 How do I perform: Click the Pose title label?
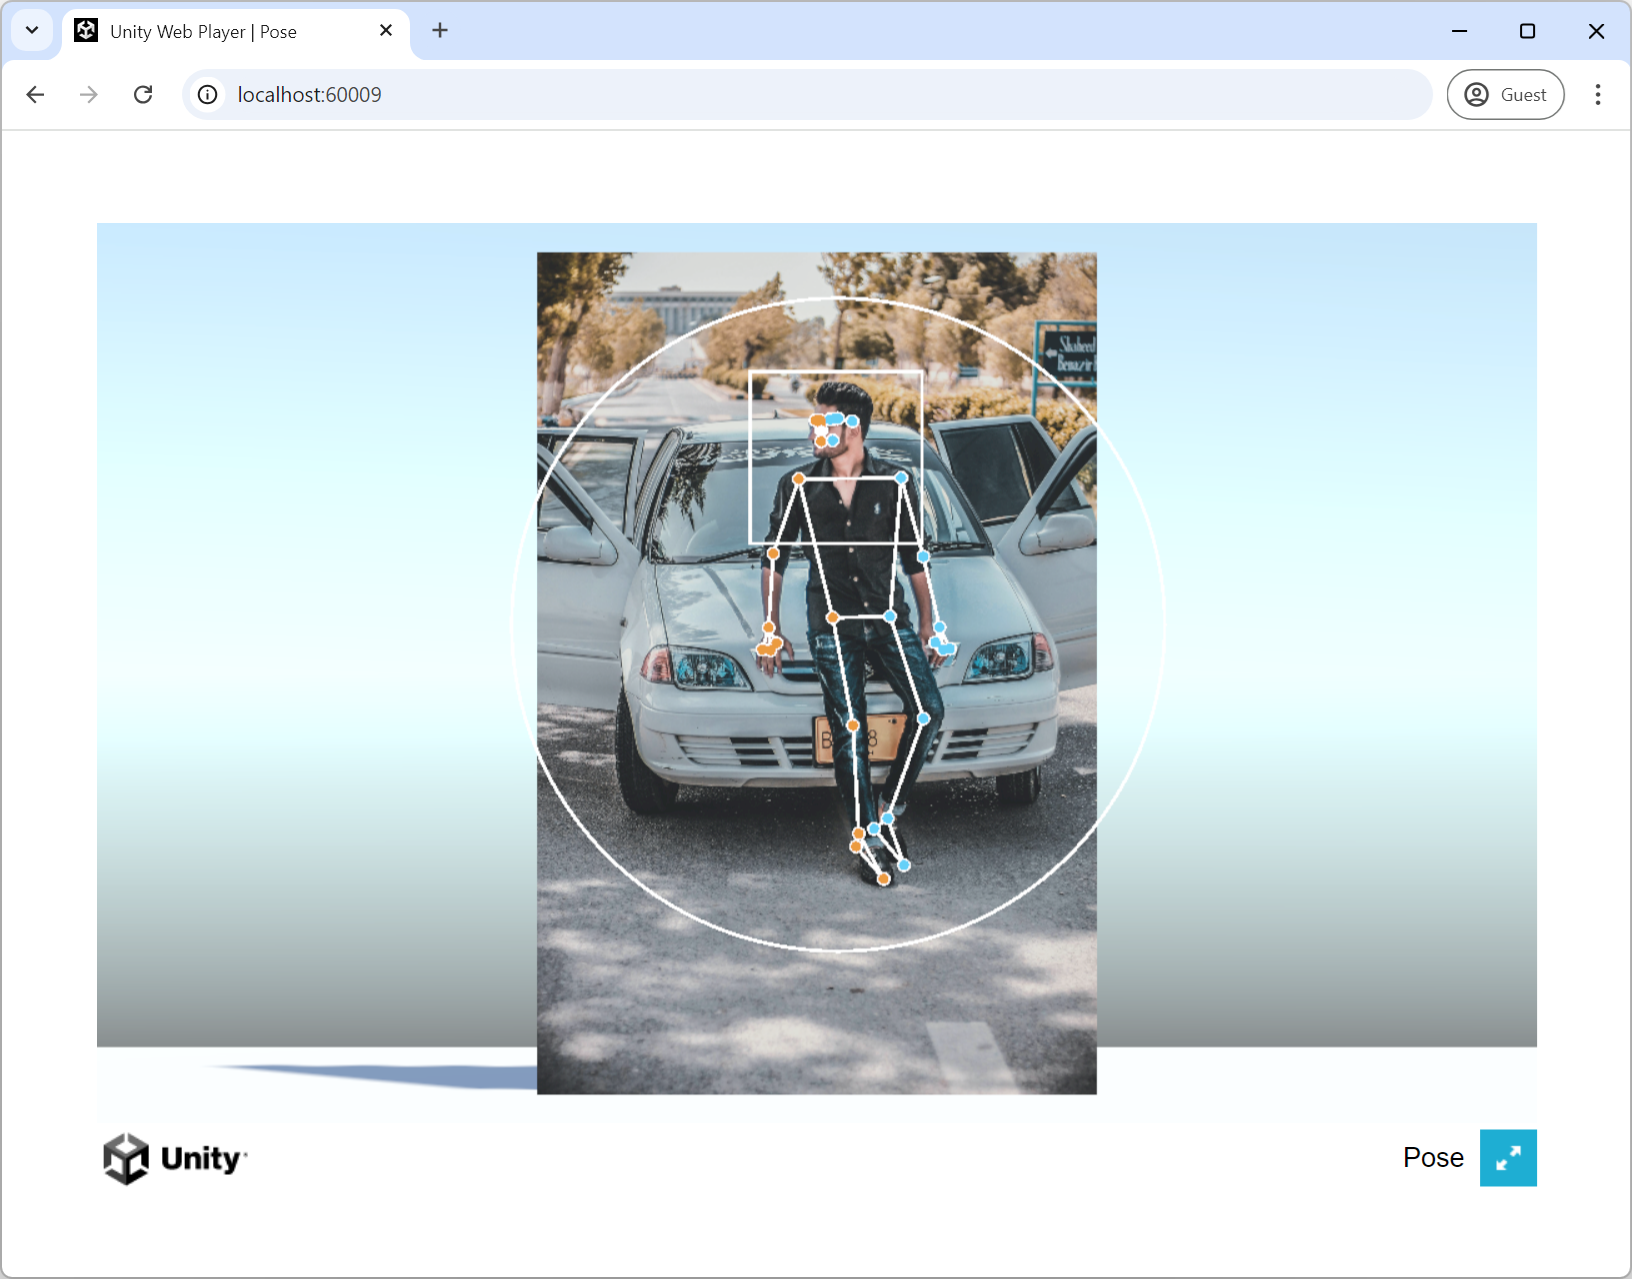click(1433, 1157)
